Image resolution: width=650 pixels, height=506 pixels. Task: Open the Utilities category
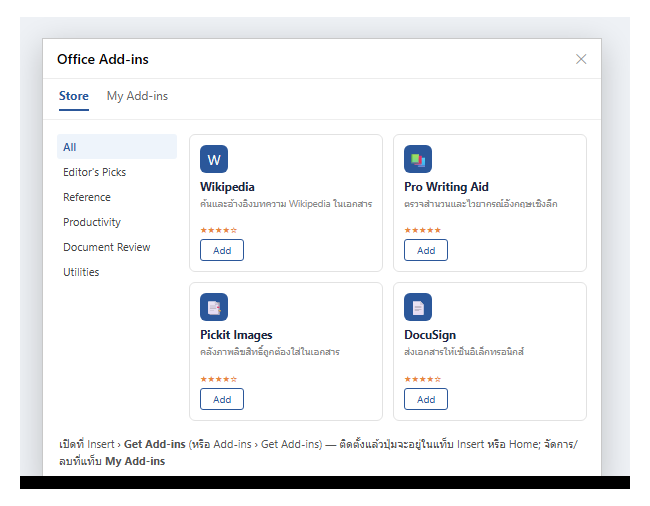(117, 272)
